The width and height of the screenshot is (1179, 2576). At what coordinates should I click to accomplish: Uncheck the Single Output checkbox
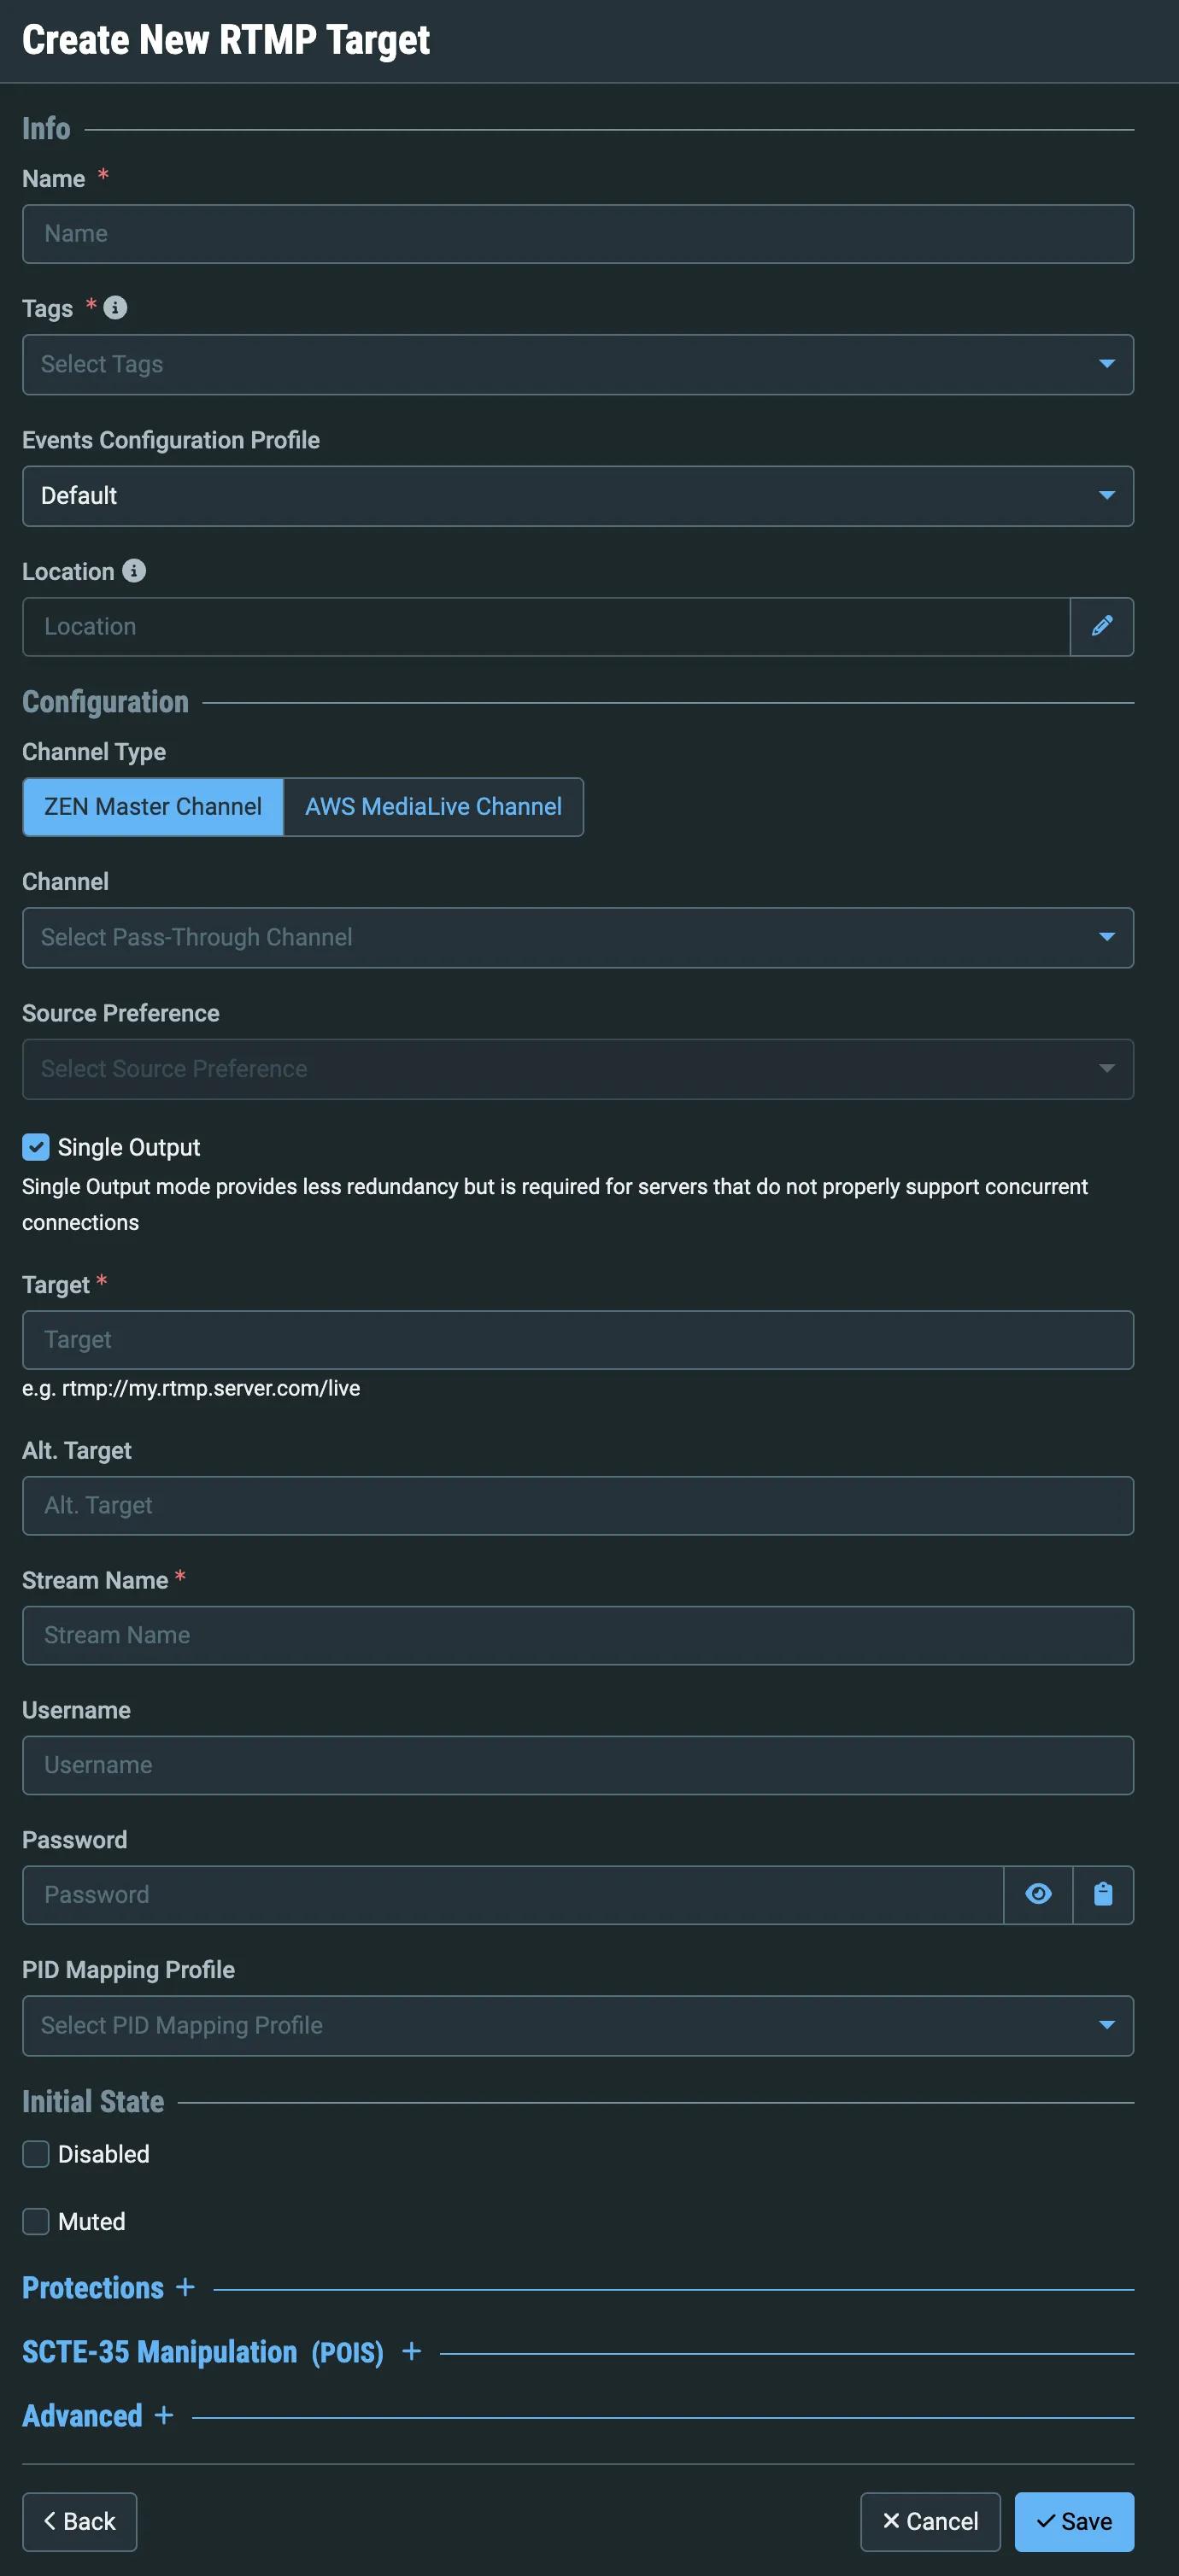(36, 1147)
